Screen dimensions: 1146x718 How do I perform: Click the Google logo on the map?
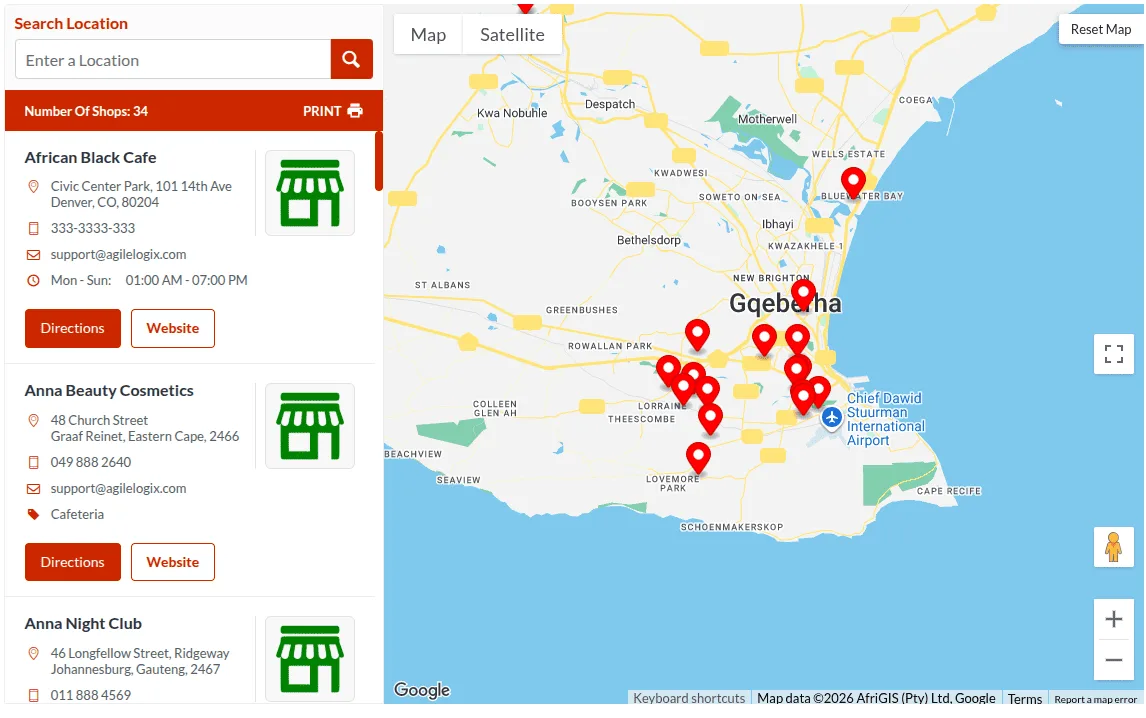[x=422, y=689]
